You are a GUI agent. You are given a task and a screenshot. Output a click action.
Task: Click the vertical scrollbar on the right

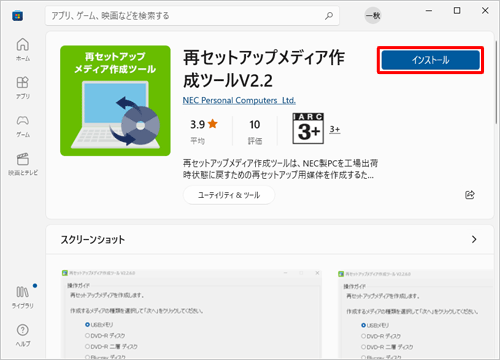click(497, 81)
